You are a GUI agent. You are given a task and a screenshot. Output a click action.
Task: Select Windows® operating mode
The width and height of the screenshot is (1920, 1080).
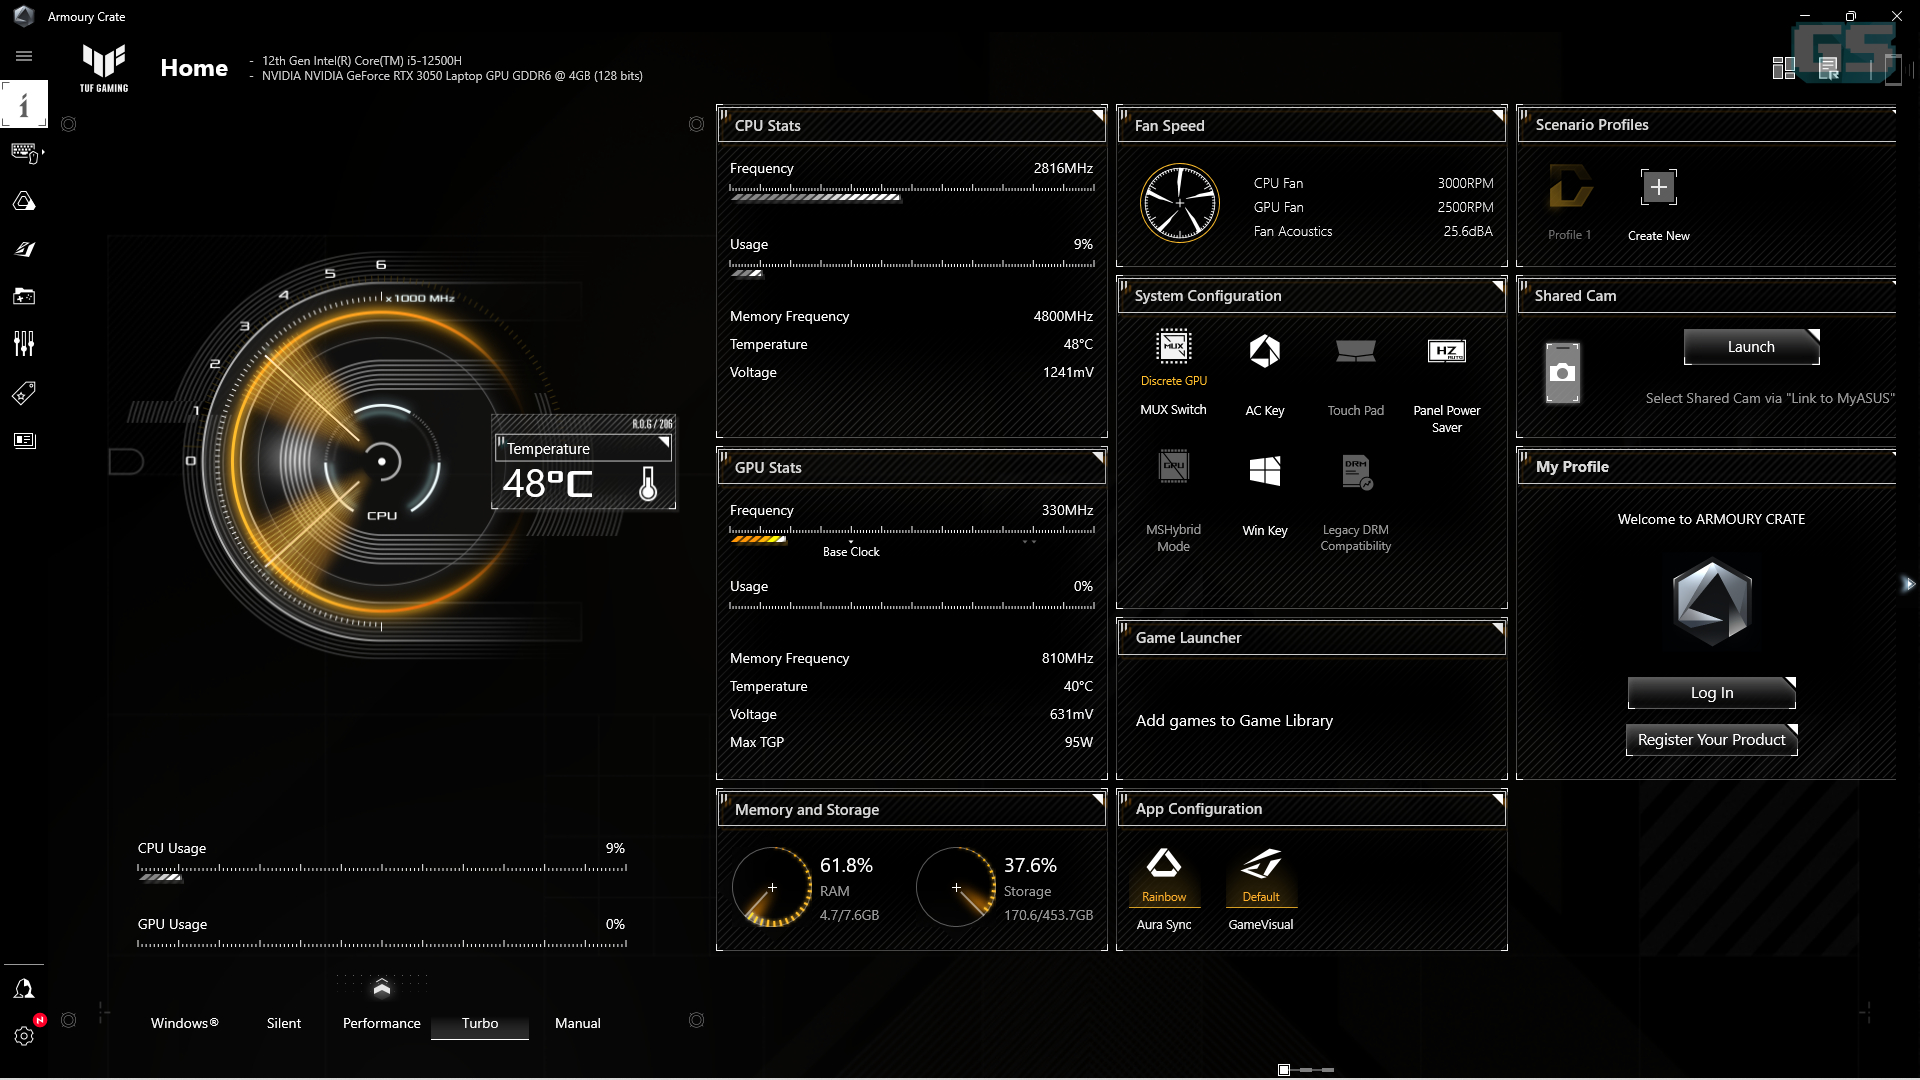coord(184,1023)
